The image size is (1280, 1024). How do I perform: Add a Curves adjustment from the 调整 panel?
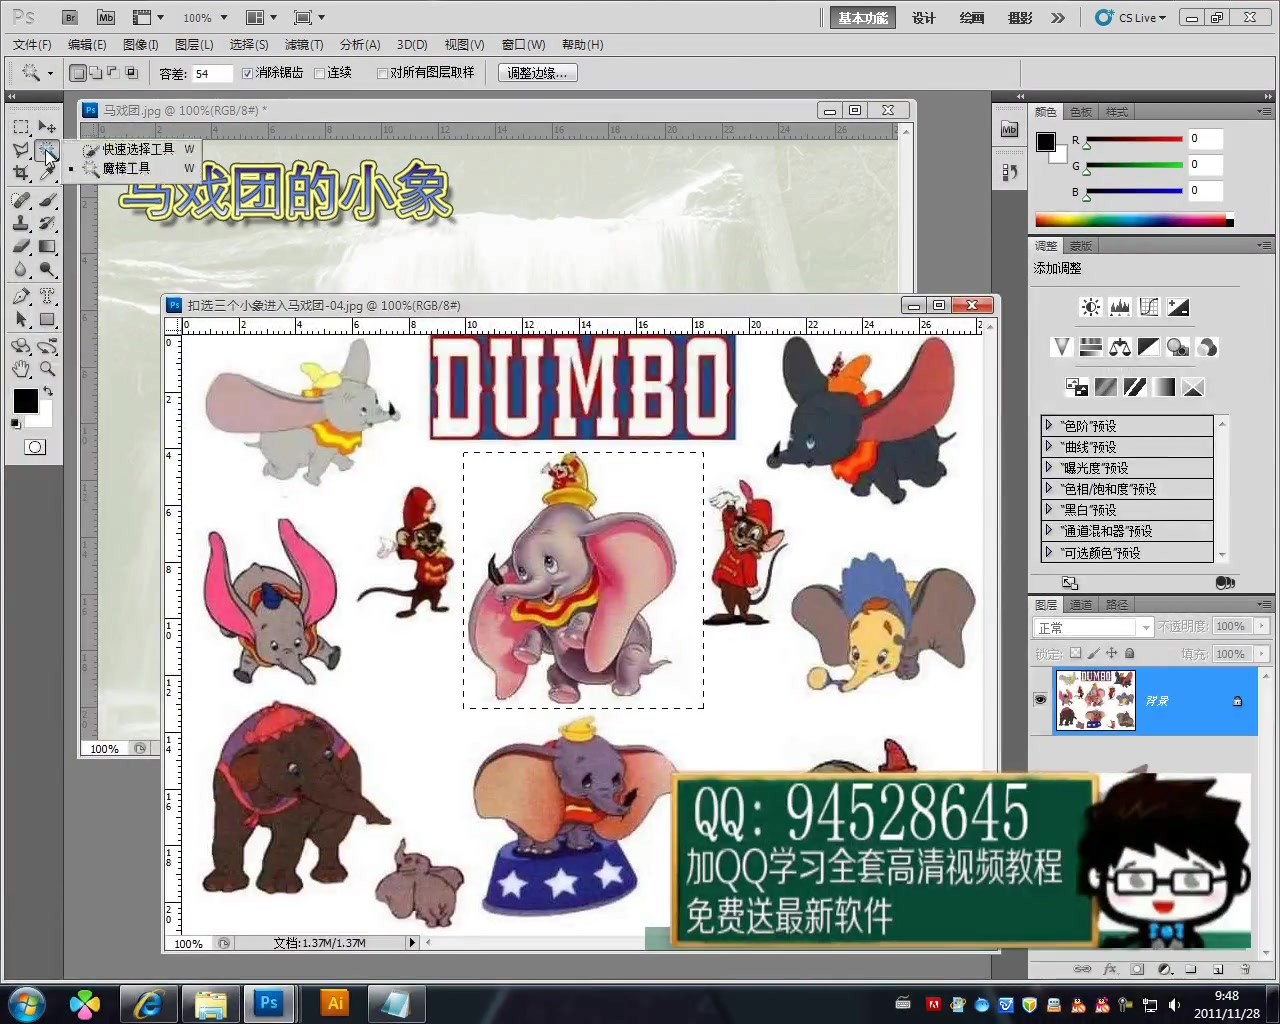tap(1149, 306)
